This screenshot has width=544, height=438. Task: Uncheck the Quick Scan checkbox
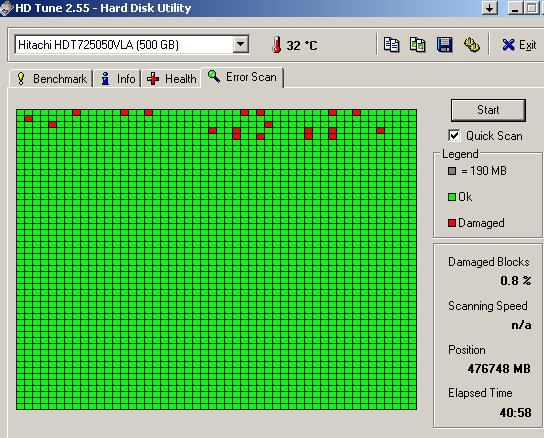click(x=454, y=136)
